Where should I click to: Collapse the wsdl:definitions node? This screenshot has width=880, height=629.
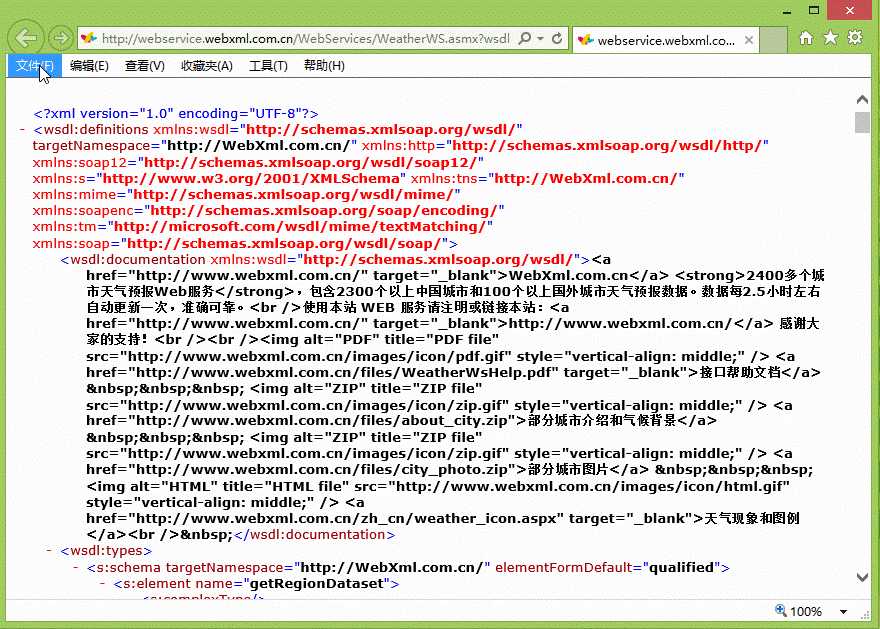[x=22, y=130]
